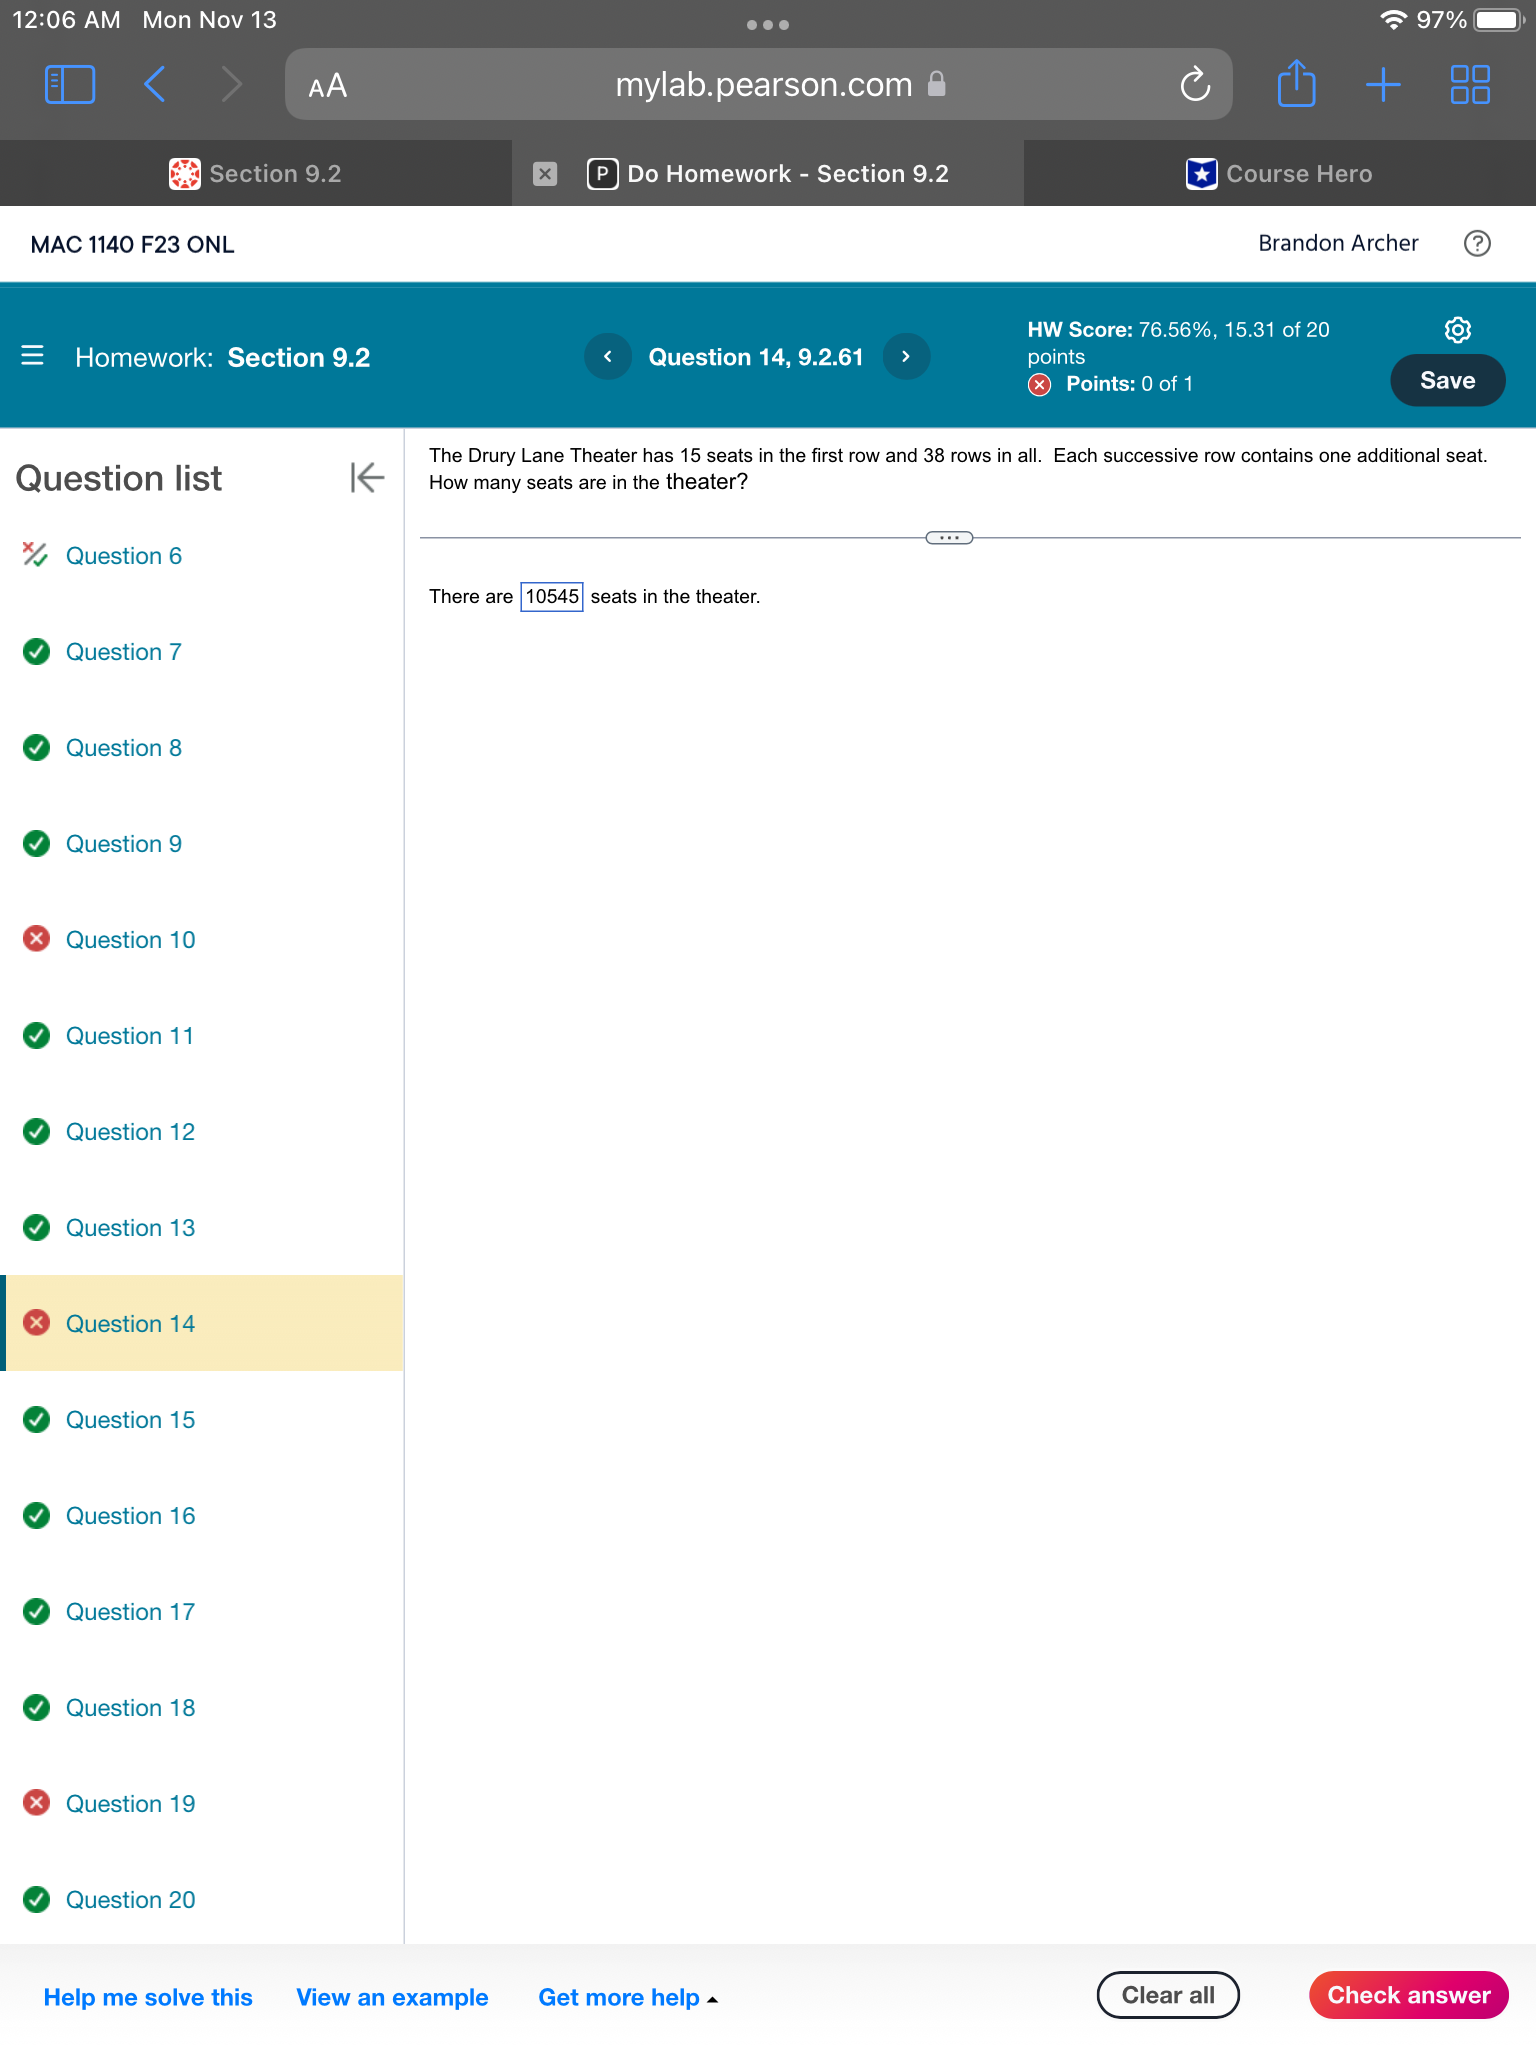Viewport: 1536px width, 2048px height.
Task: Open the settings gear icon
Action: (x=1458, y=330)
